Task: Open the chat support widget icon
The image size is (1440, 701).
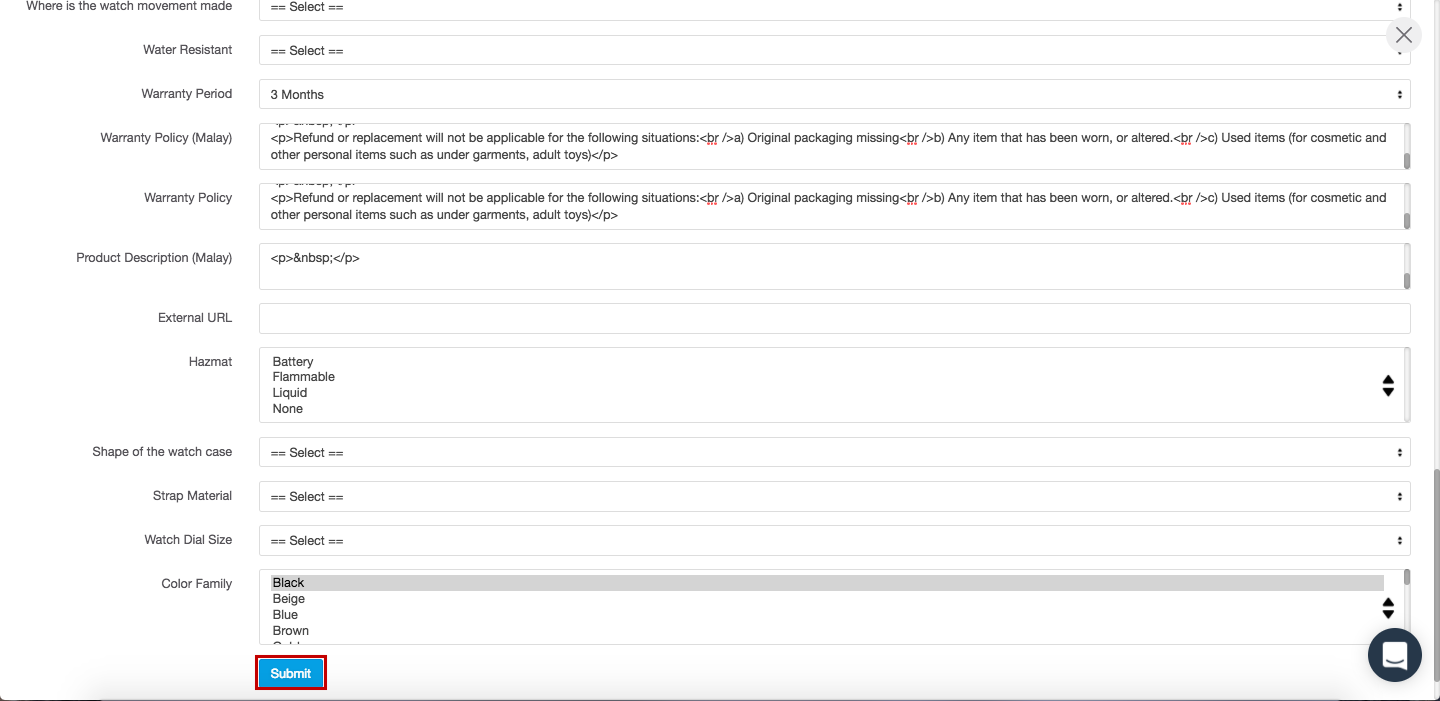Action: pyautogui.click(x=1394, y=655)
